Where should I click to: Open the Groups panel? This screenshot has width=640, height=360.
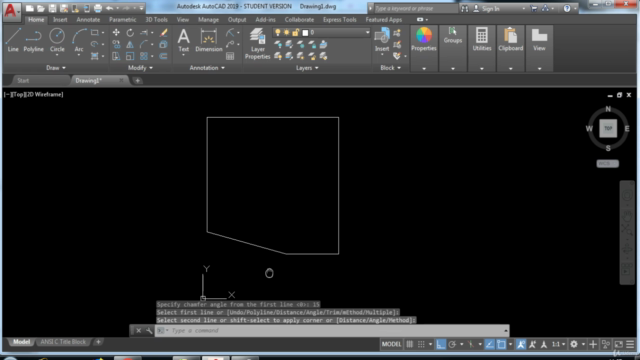click(453, 35)
